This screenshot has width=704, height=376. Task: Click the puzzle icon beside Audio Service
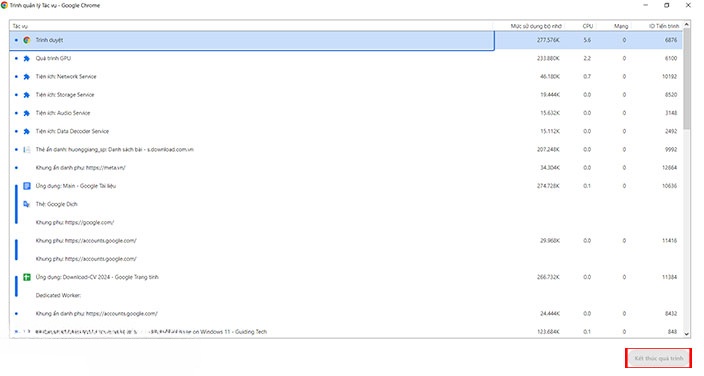[x=26, y=113]
